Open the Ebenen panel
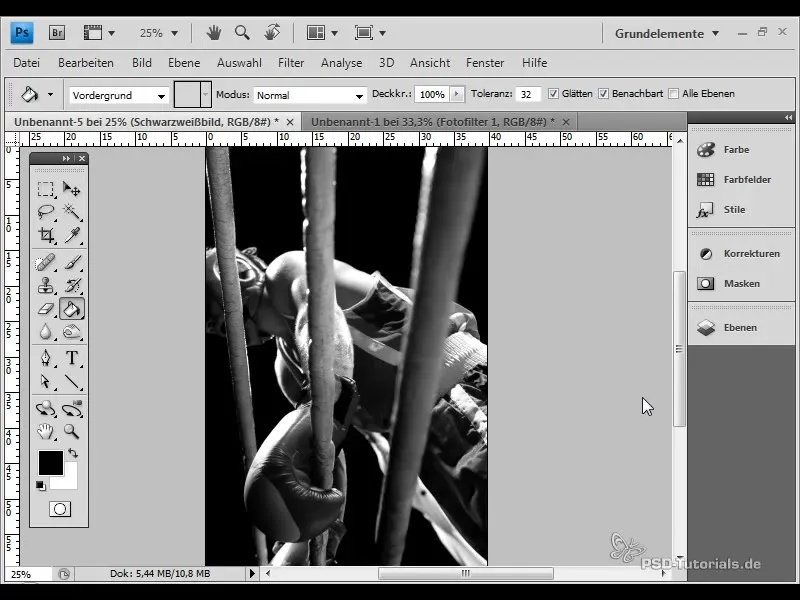Viewport: 800px width, 600px height. click(741, 328)
